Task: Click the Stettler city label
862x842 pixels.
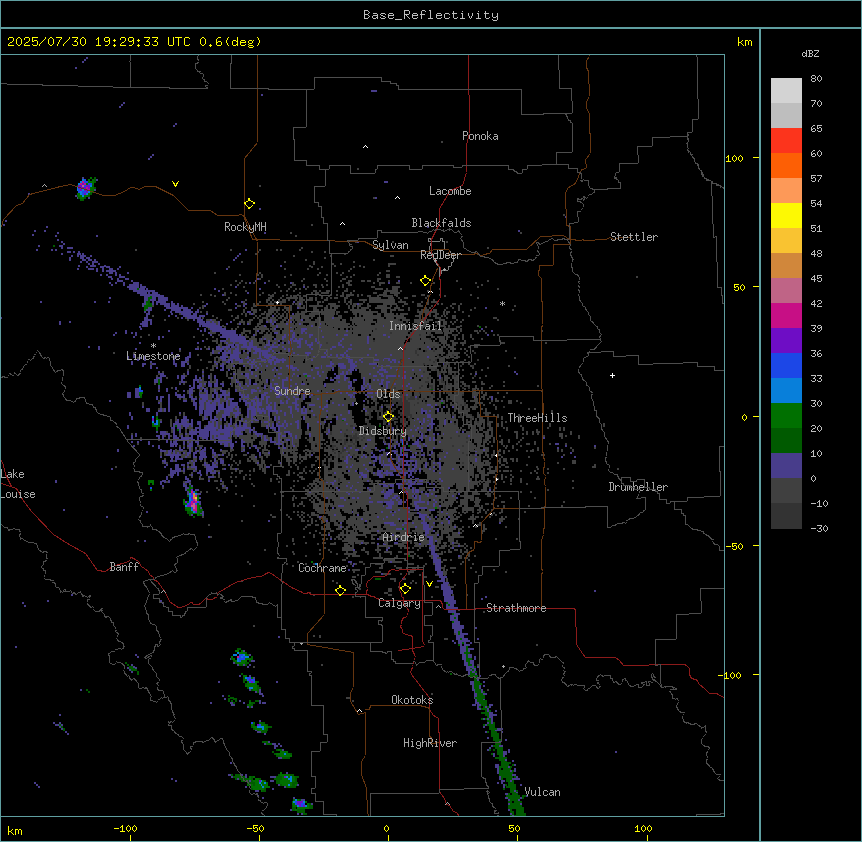Action: click(634, 237)
